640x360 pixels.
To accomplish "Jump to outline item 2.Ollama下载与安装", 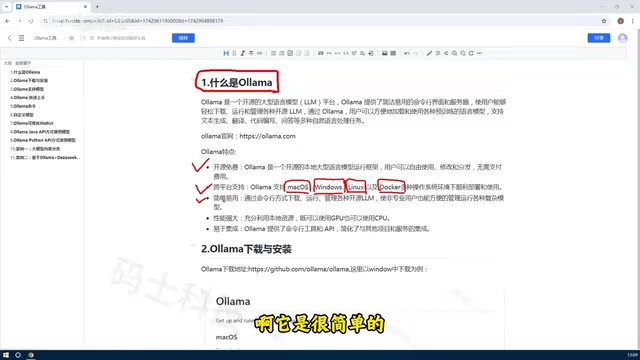I will [x=29, y=80].
